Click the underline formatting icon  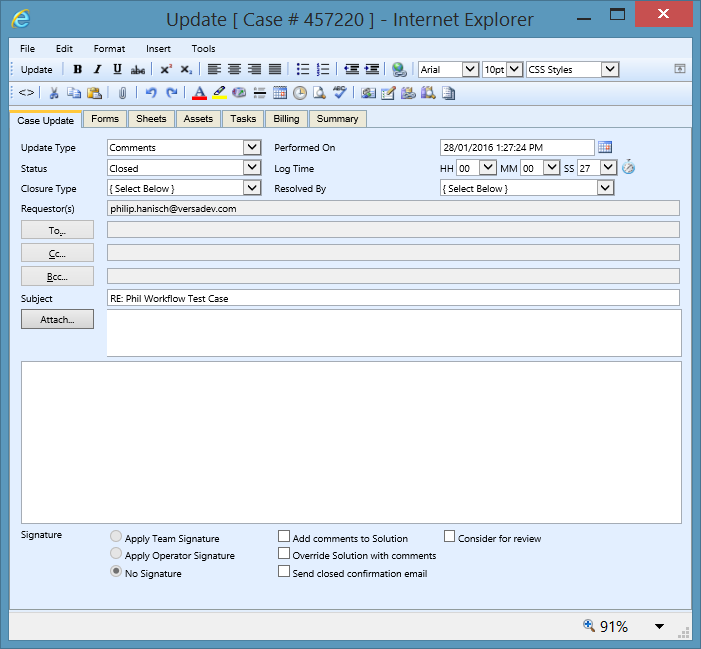coord(117,69)
